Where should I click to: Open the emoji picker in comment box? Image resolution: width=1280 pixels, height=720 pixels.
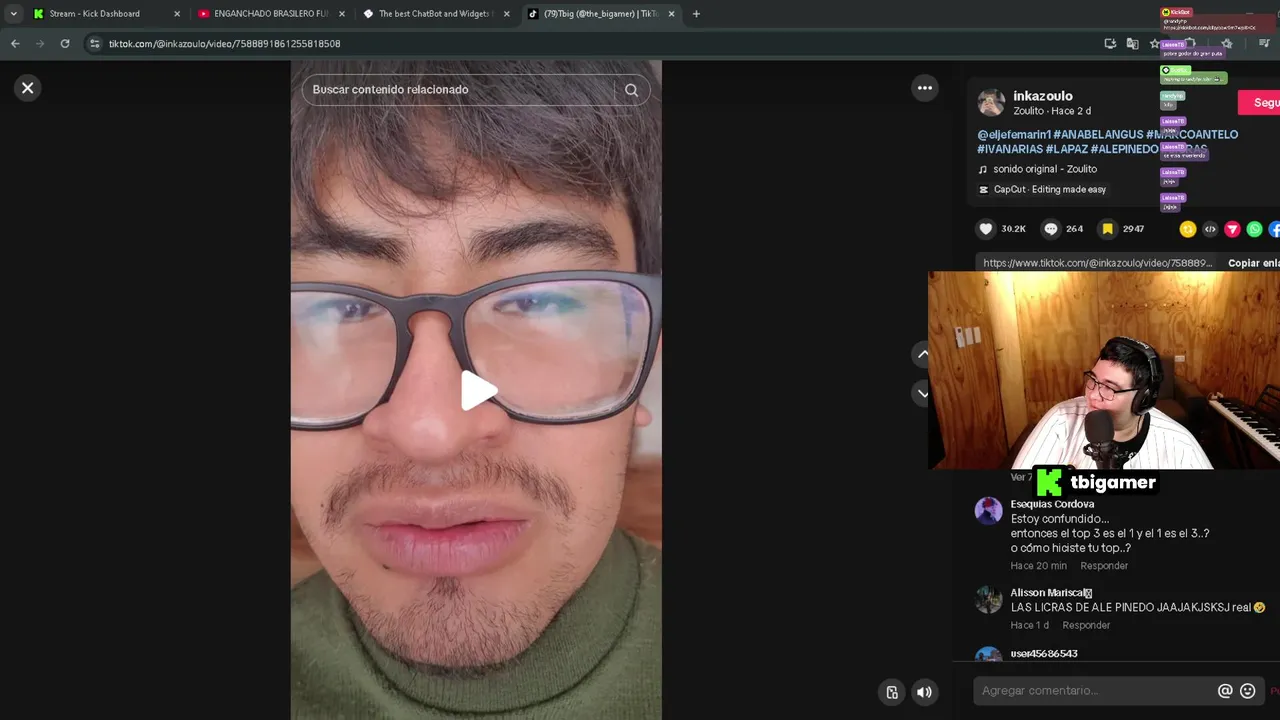pyautogui.click(x=1247, y=691)
